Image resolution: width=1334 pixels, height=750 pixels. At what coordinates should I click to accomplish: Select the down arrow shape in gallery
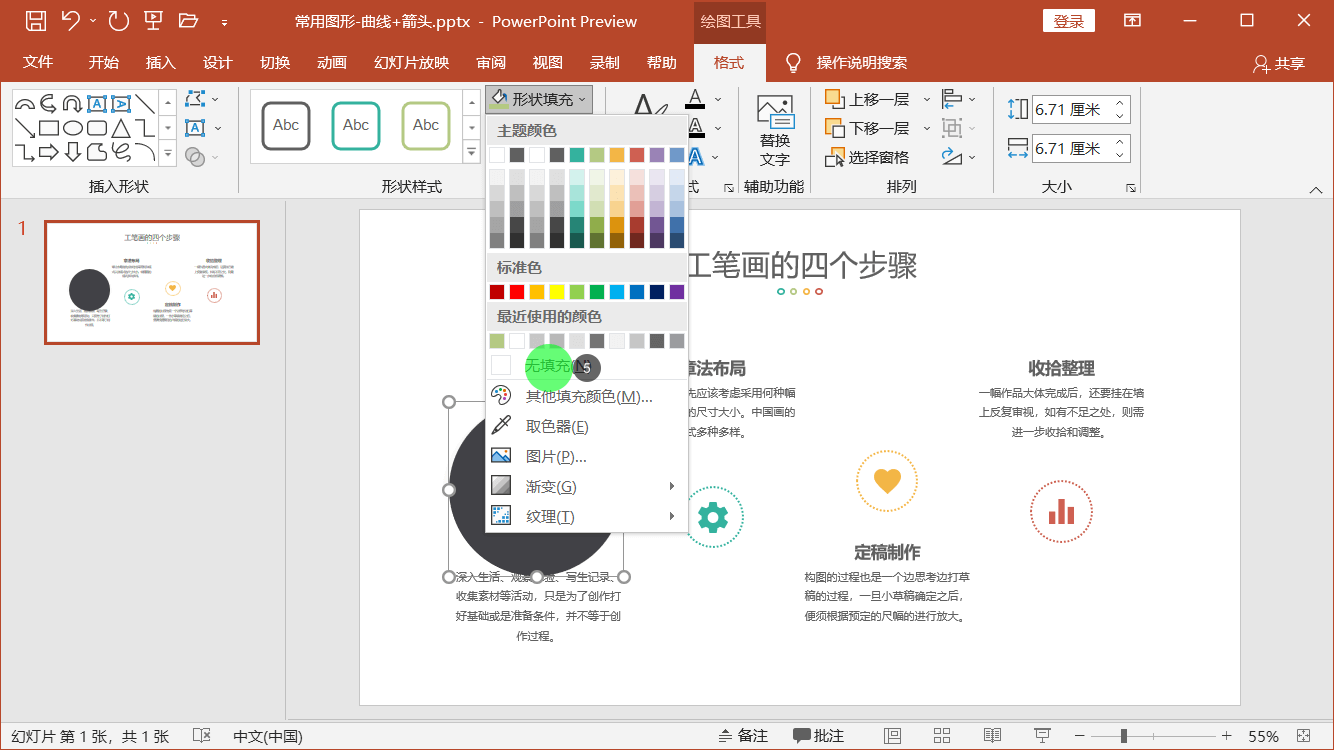73,153
